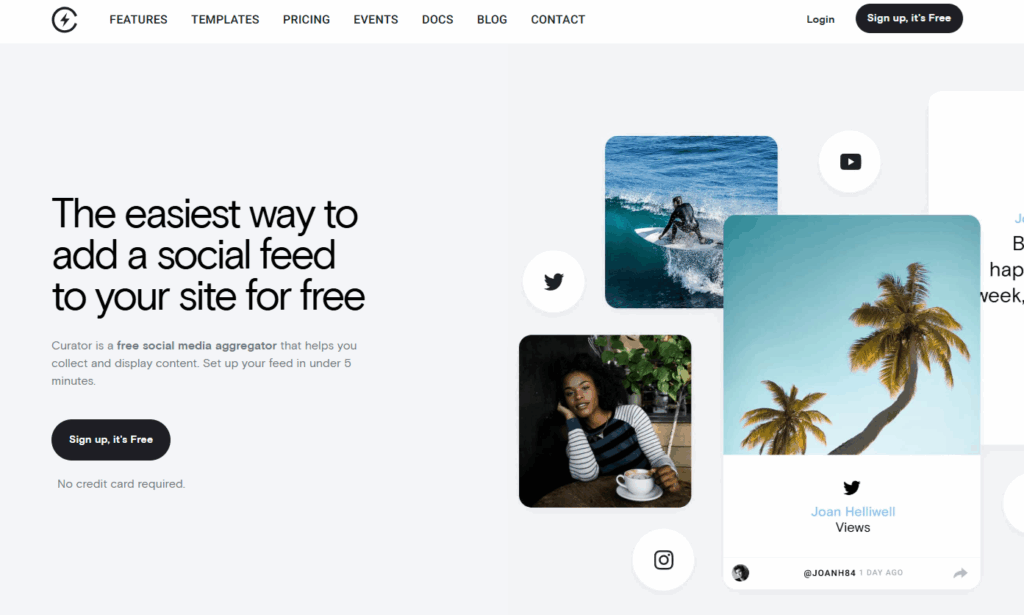This screenshot has width=1024, height=615.
Task: Click the Login link
Action: click(x=820, y=20)
